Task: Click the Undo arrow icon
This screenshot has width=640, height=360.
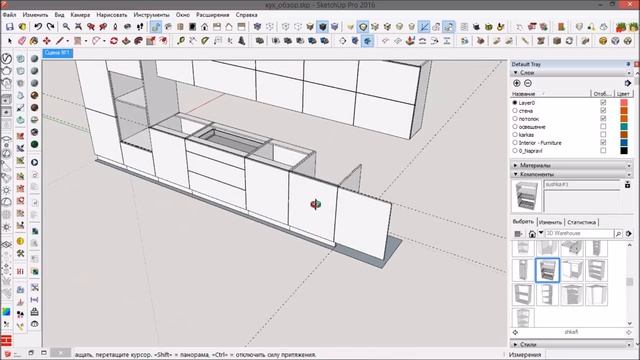Action: pyautogui.click(x=38, y=27)
